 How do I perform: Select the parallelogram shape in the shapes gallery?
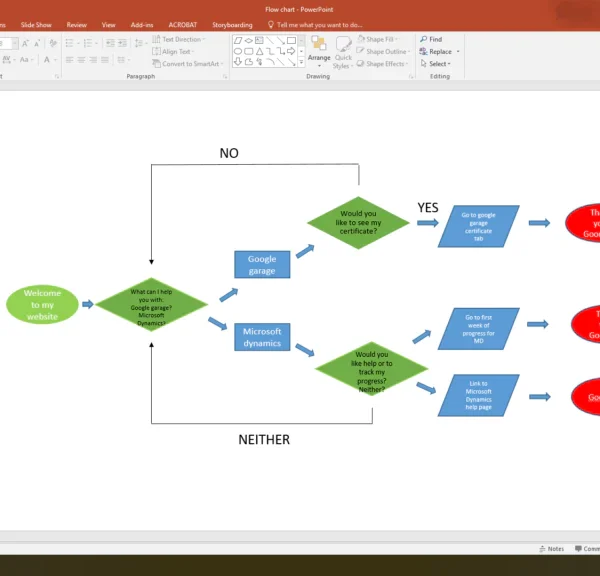(x=238, y=40)
